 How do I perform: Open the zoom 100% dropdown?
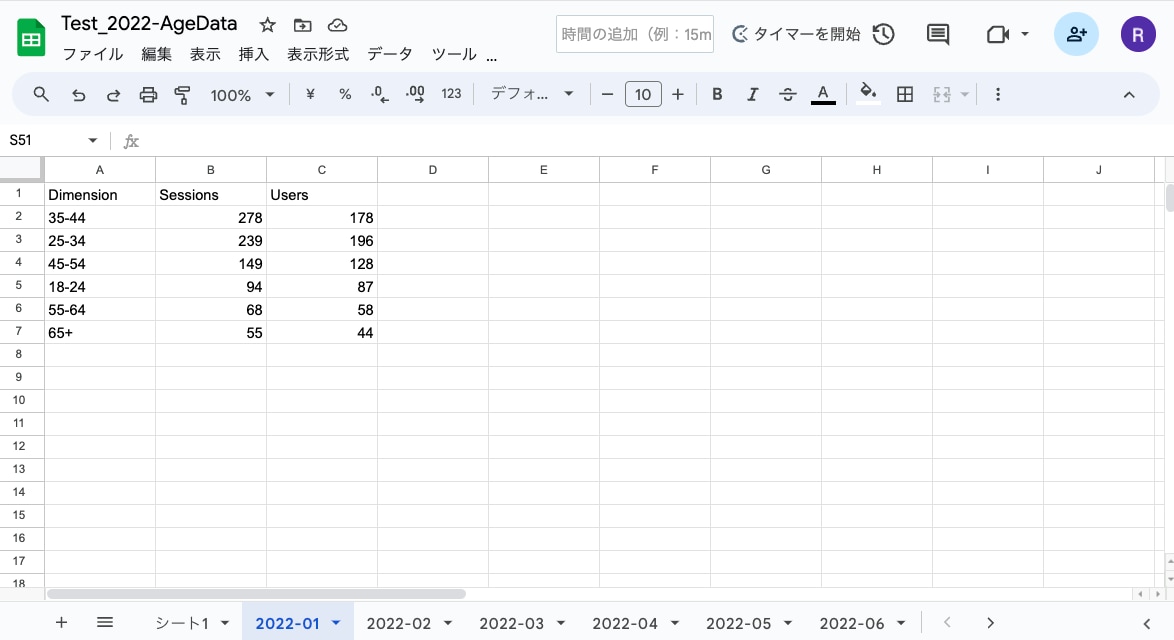pos(243,95)
